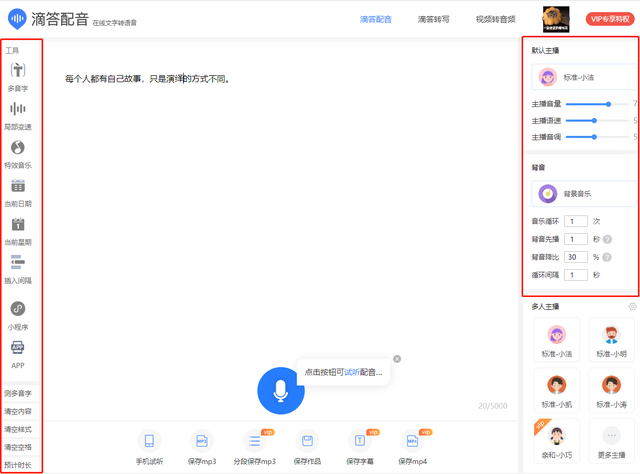Select anchor 标准-小洁 in 多人主播
Viewport: 640px width, 474px height.
click(557, 340)
